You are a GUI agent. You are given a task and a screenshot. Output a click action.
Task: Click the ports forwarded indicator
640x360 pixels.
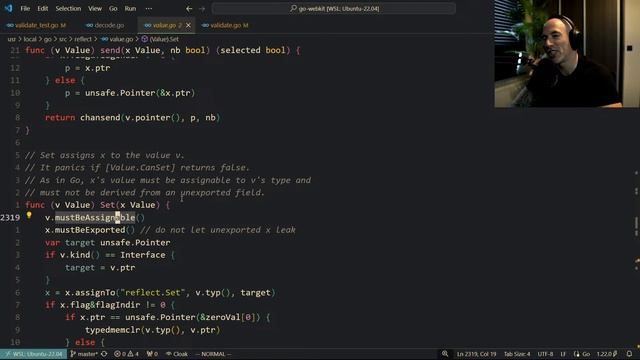click(152, 354)
